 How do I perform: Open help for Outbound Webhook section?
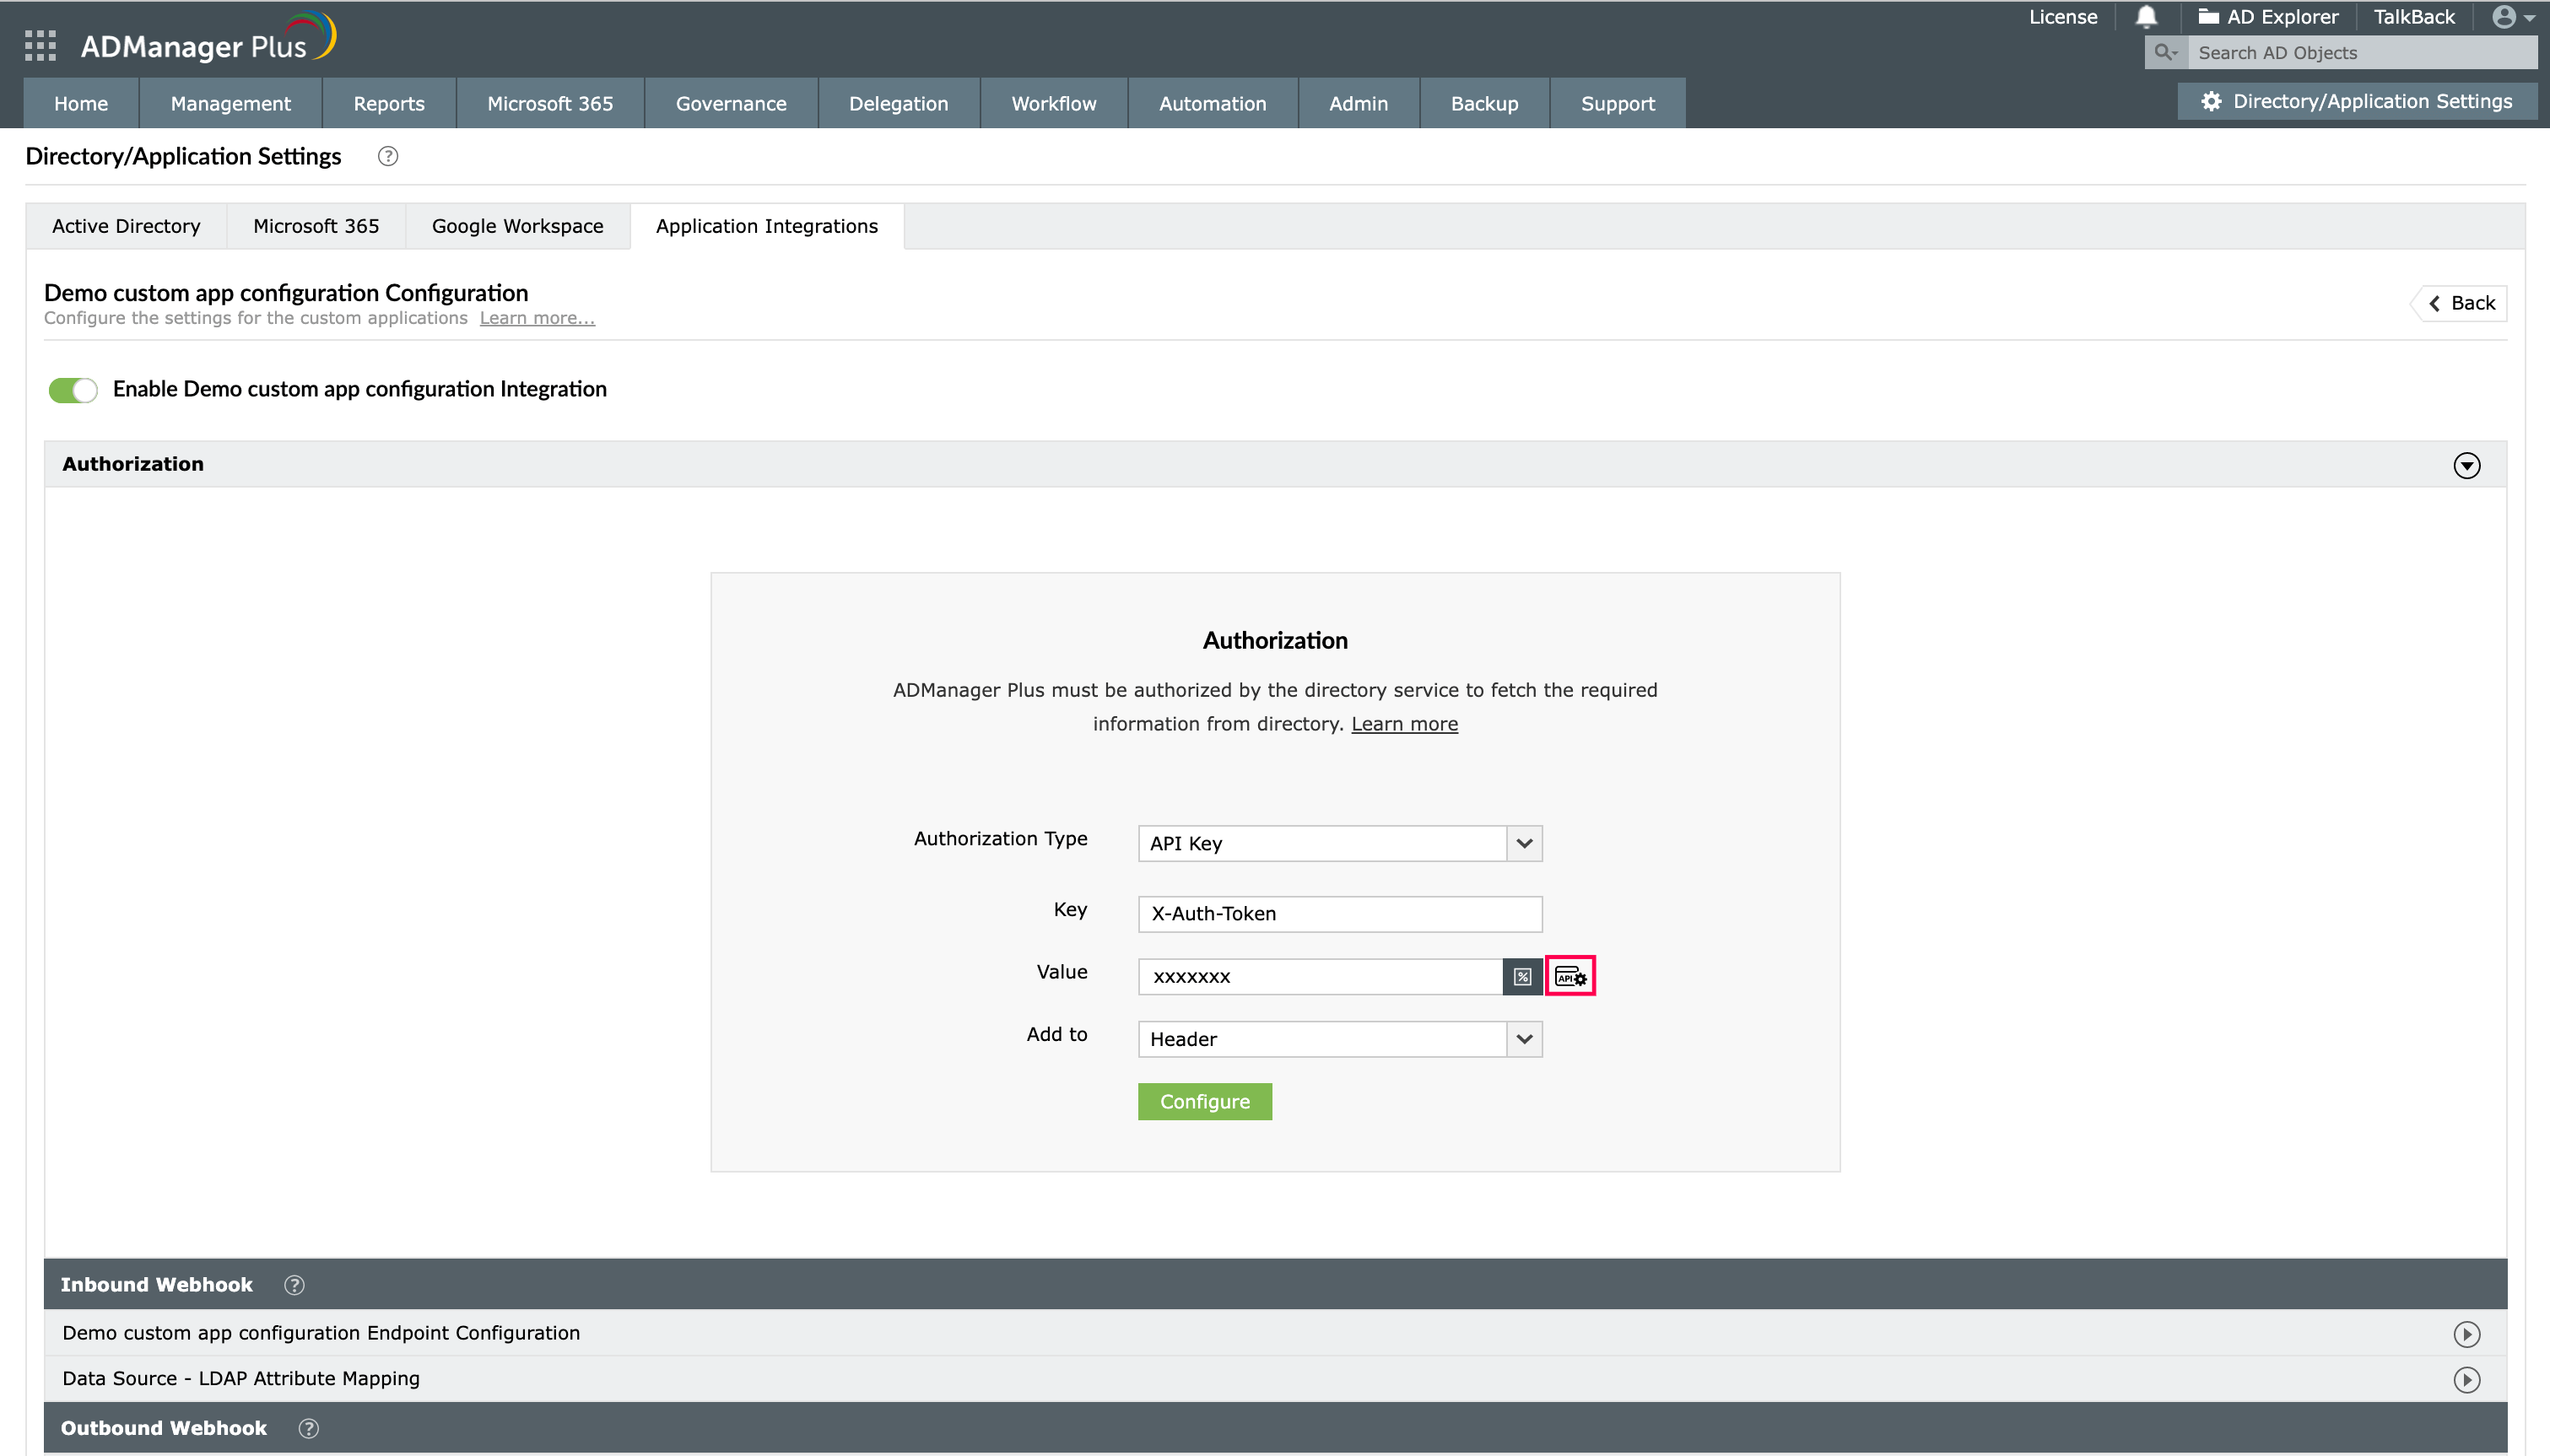coord(308,1428)
